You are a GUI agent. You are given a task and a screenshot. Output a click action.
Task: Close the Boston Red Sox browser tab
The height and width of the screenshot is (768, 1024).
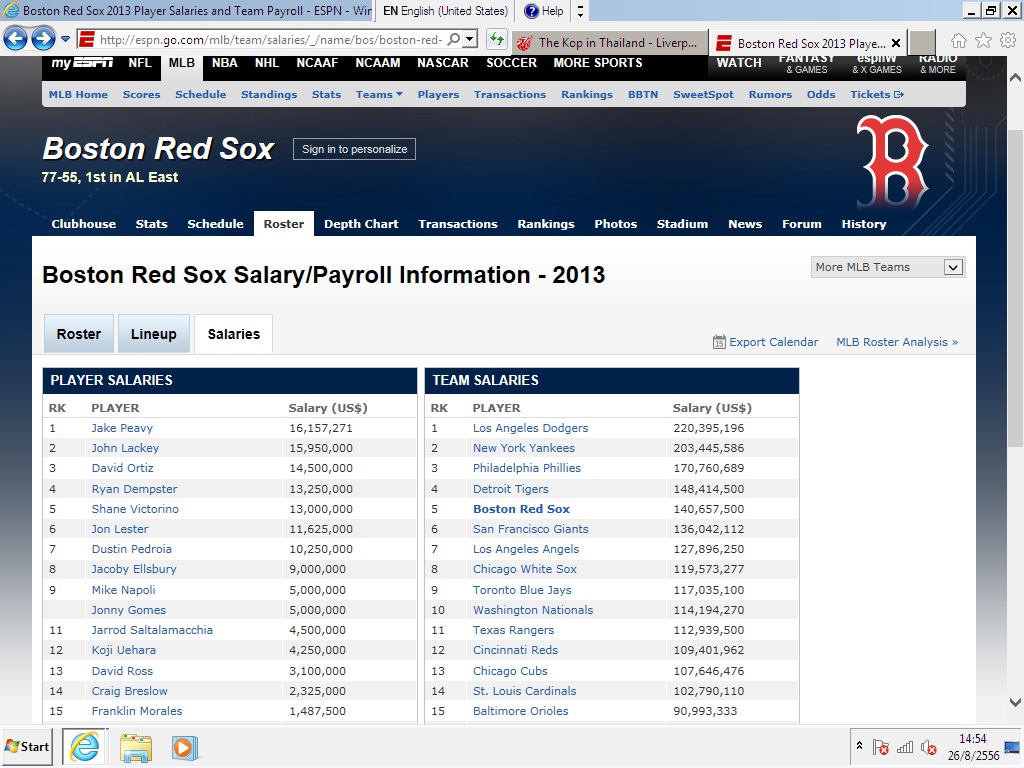pos(896,43)
